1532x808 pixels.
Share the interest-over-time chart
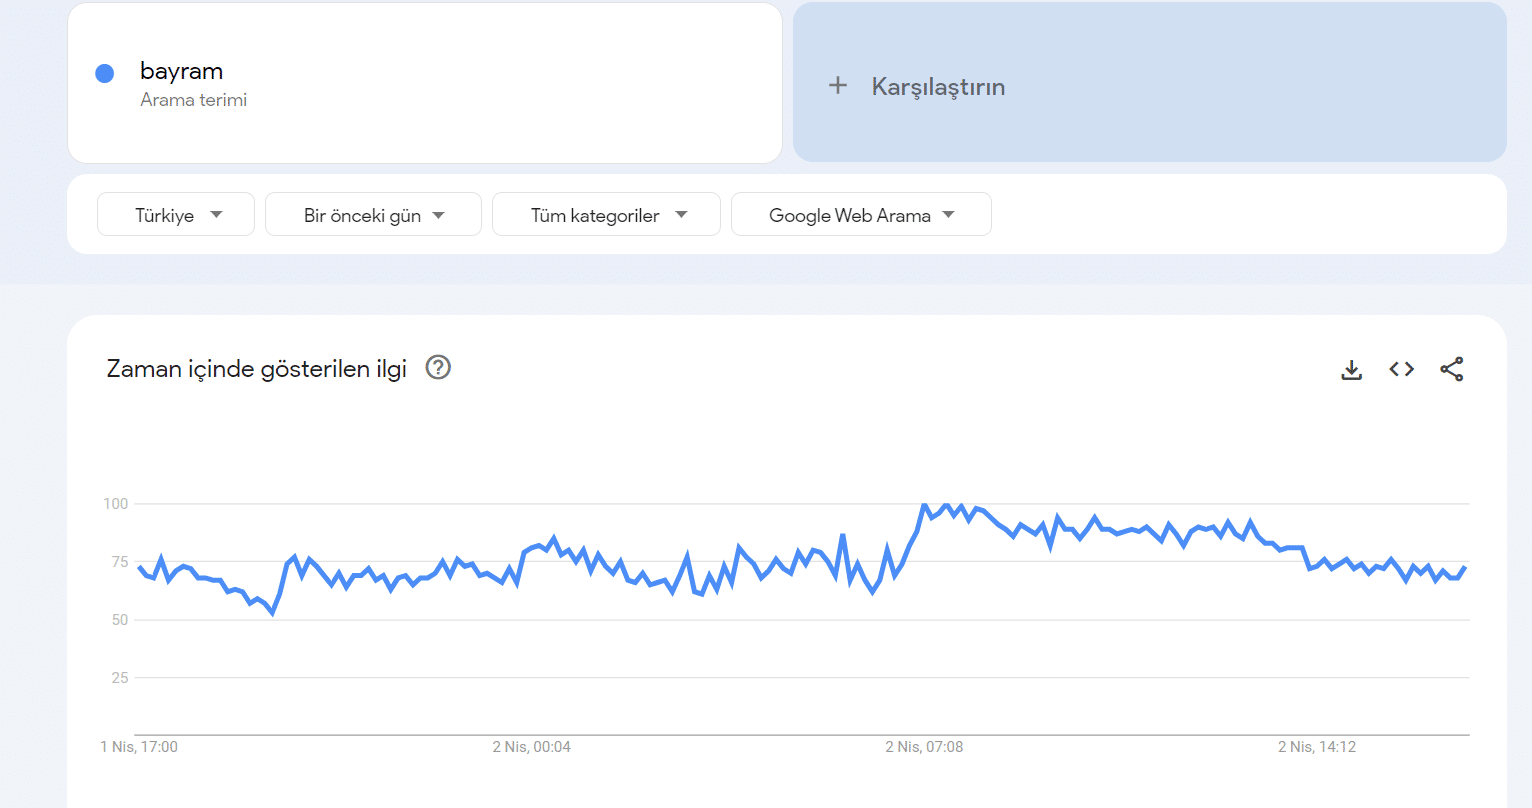[1451, 369]
